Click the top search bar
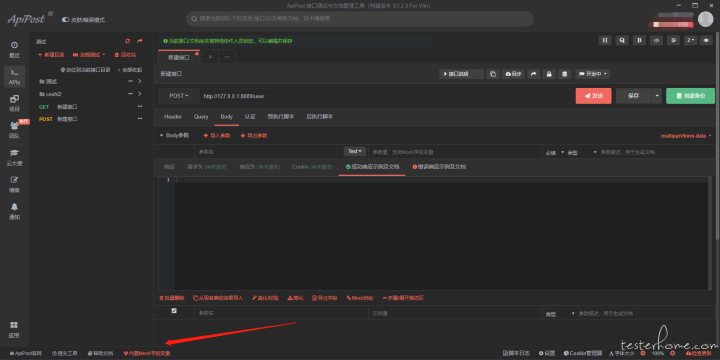The width and height of the screenshot is (720, 360). pyautogui.click(x=360, y=19)
